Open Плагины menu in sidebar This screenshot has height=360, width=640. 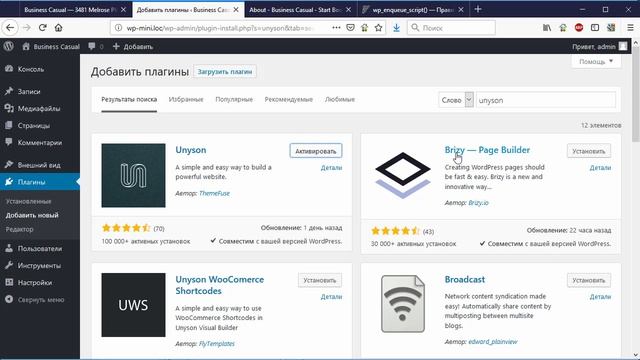[x=40, y=182]
